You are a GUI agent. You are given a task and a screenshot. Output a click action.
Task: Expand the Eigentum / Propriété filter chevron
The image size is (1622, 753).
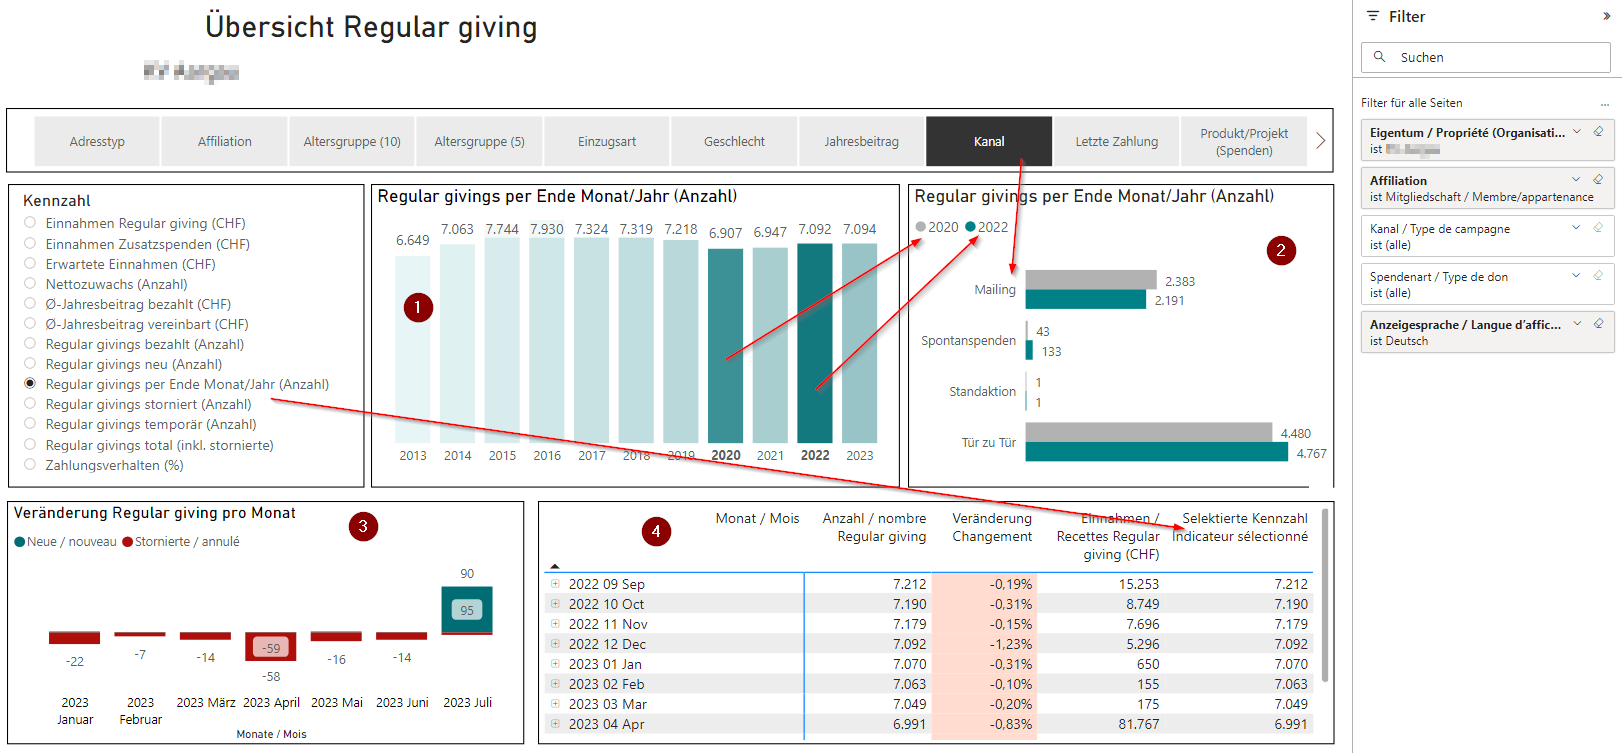point(1577,131)
